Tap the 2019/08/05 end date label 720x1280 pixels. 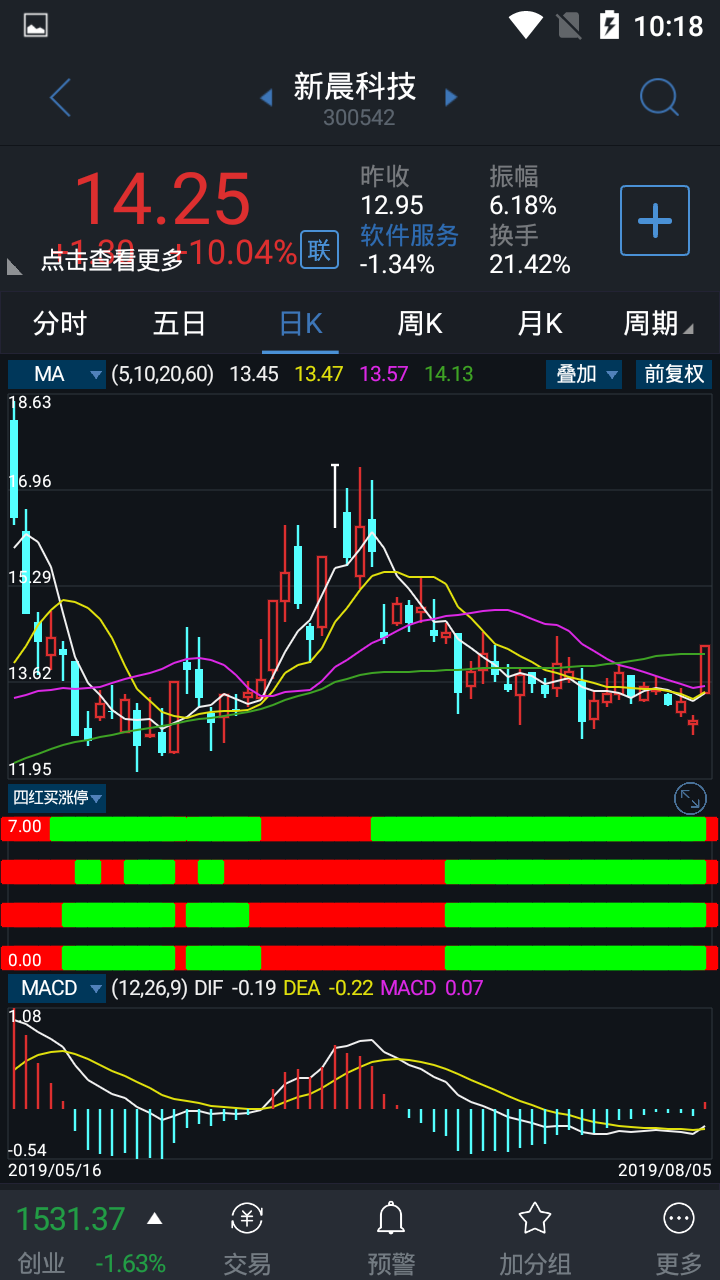(x=664, y=1169)
